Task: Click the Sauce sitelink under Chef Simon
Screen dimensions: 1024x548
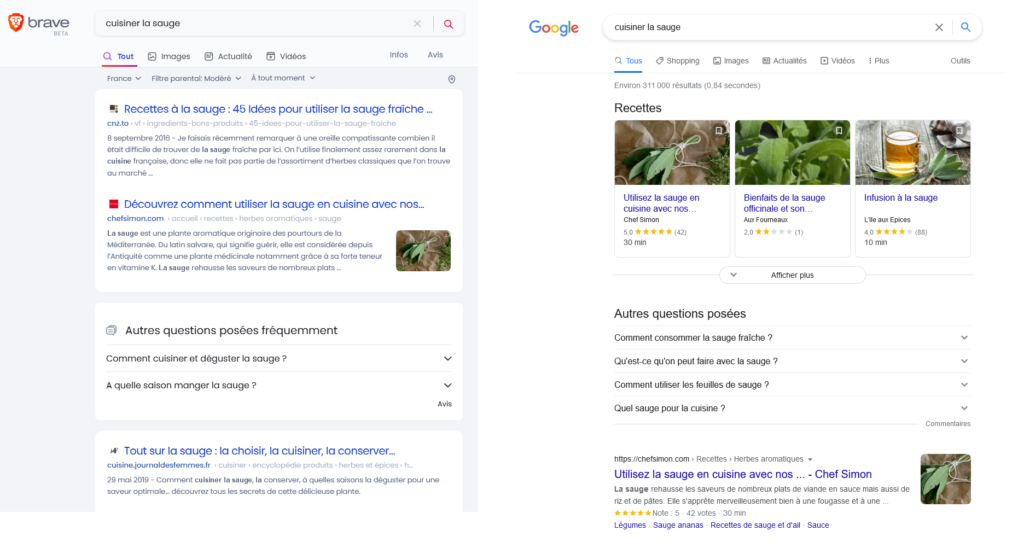Action: tap(818, 525)
